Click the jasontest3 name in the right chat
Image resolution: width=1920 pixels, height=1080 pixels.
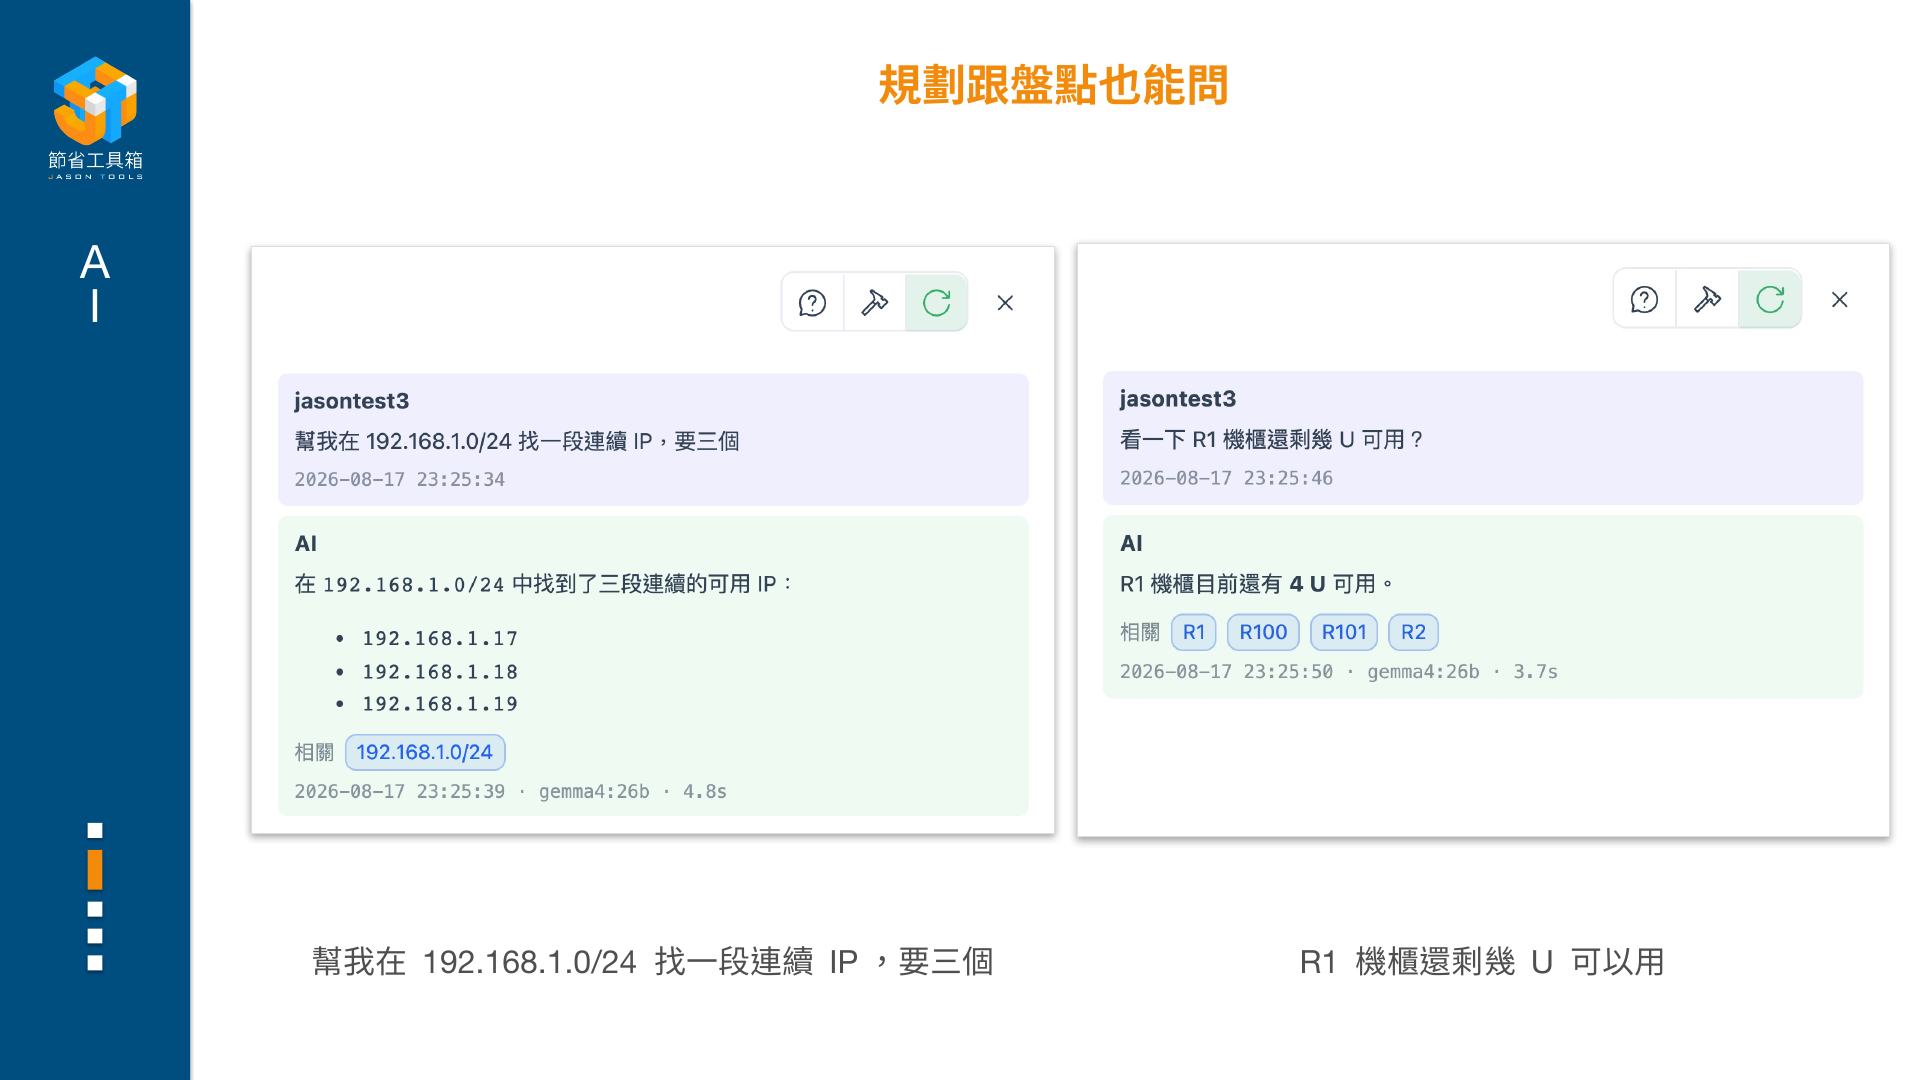pyautogui.click(x=1177, y=399)
